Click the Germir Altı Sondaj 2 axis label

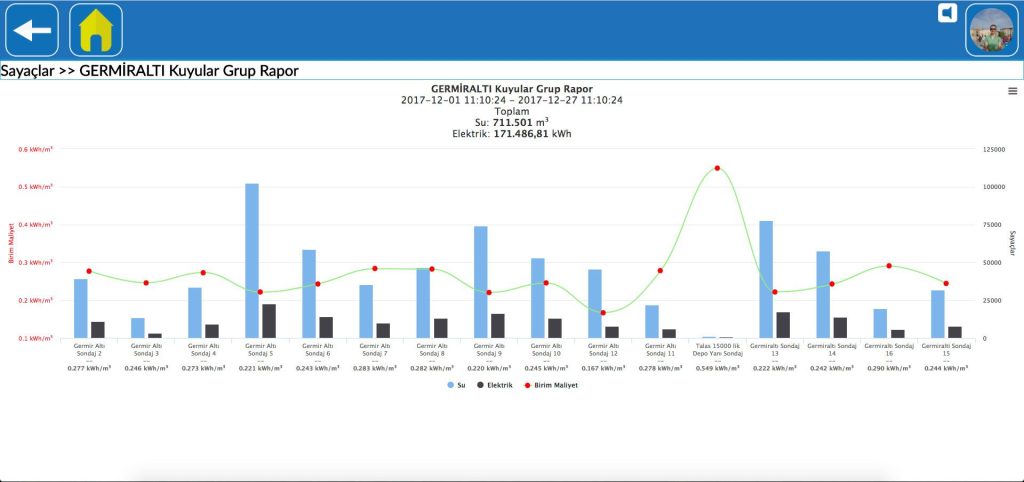[x=89, y=349]
